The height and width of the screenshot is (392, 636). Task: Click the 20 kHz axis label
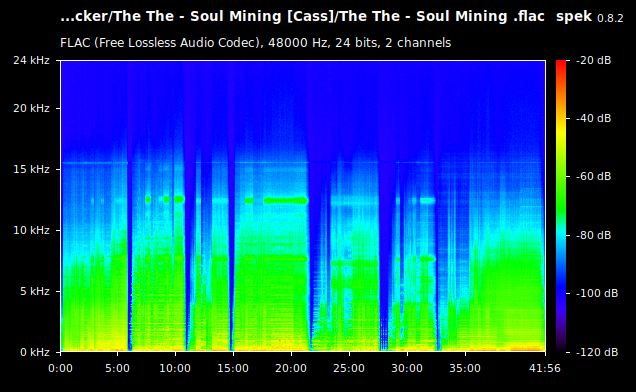[31, 108]
